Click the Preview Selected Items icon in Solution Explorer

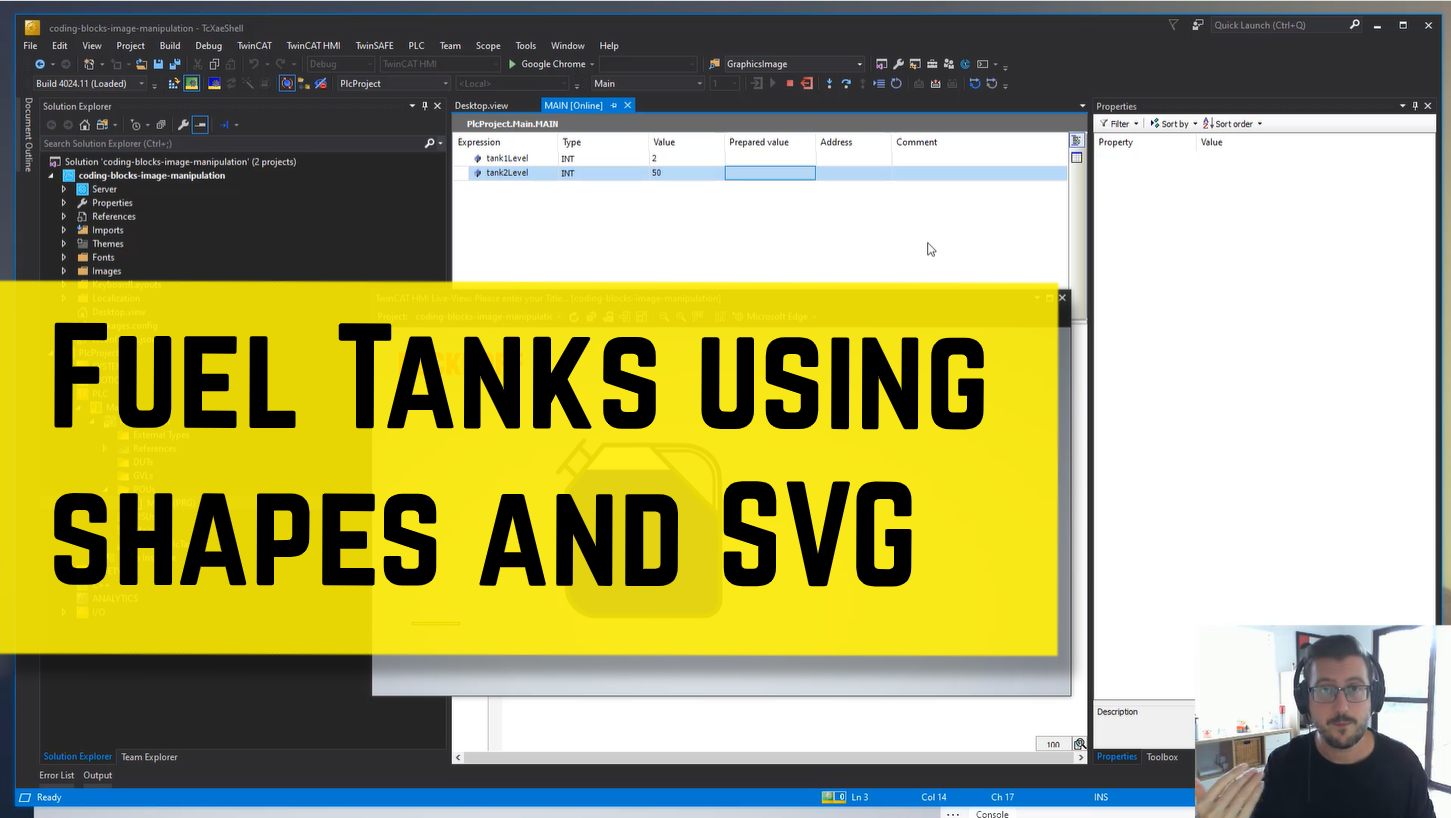pos(200,125)
